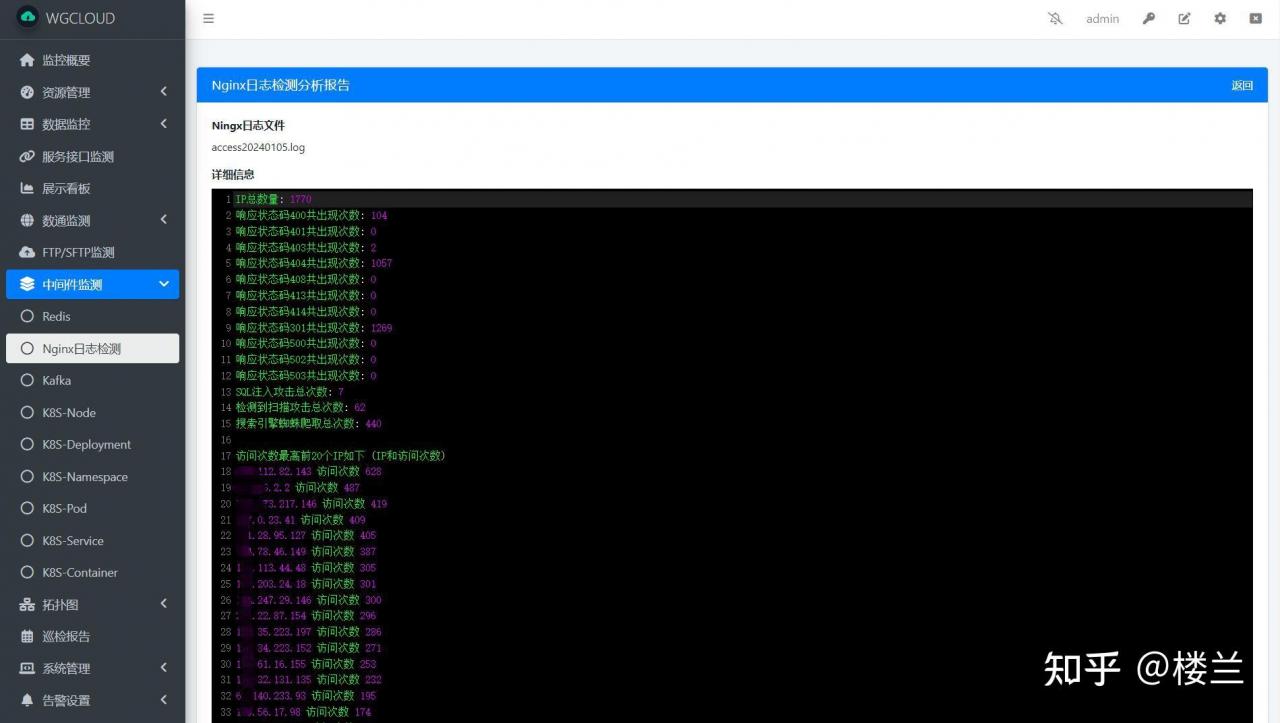Open the key password icon
The width and height of the screenshot is (1280, 723).
click(1149, 18)
